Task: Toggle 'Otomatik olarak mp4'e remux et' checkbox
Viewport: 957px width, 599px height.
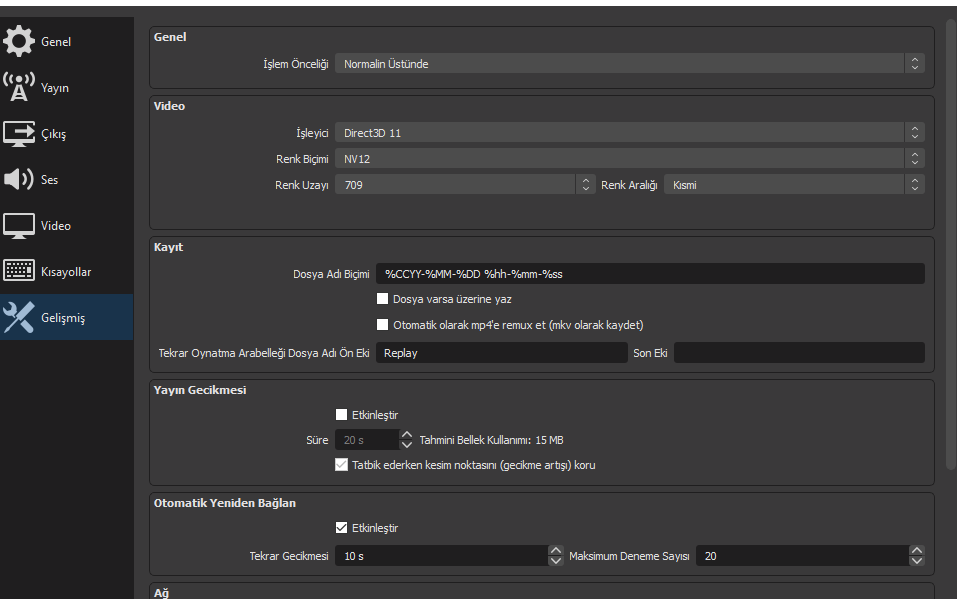Action: (x=382, y=325)
